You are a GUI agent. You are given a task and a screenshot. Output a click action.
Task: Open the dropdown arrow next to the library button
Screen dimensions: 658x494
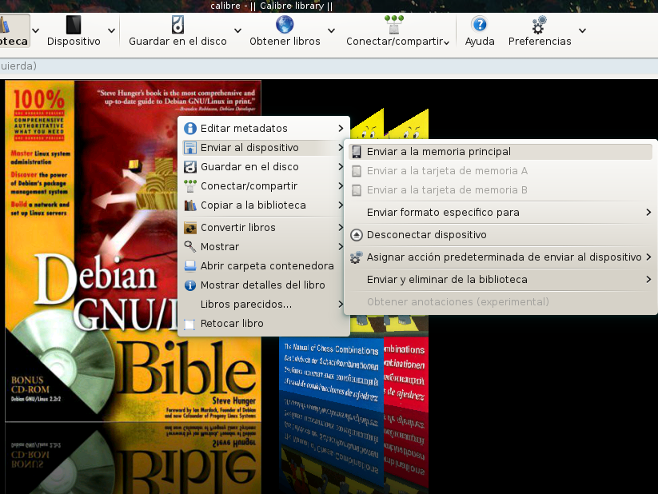coord(36,31)
